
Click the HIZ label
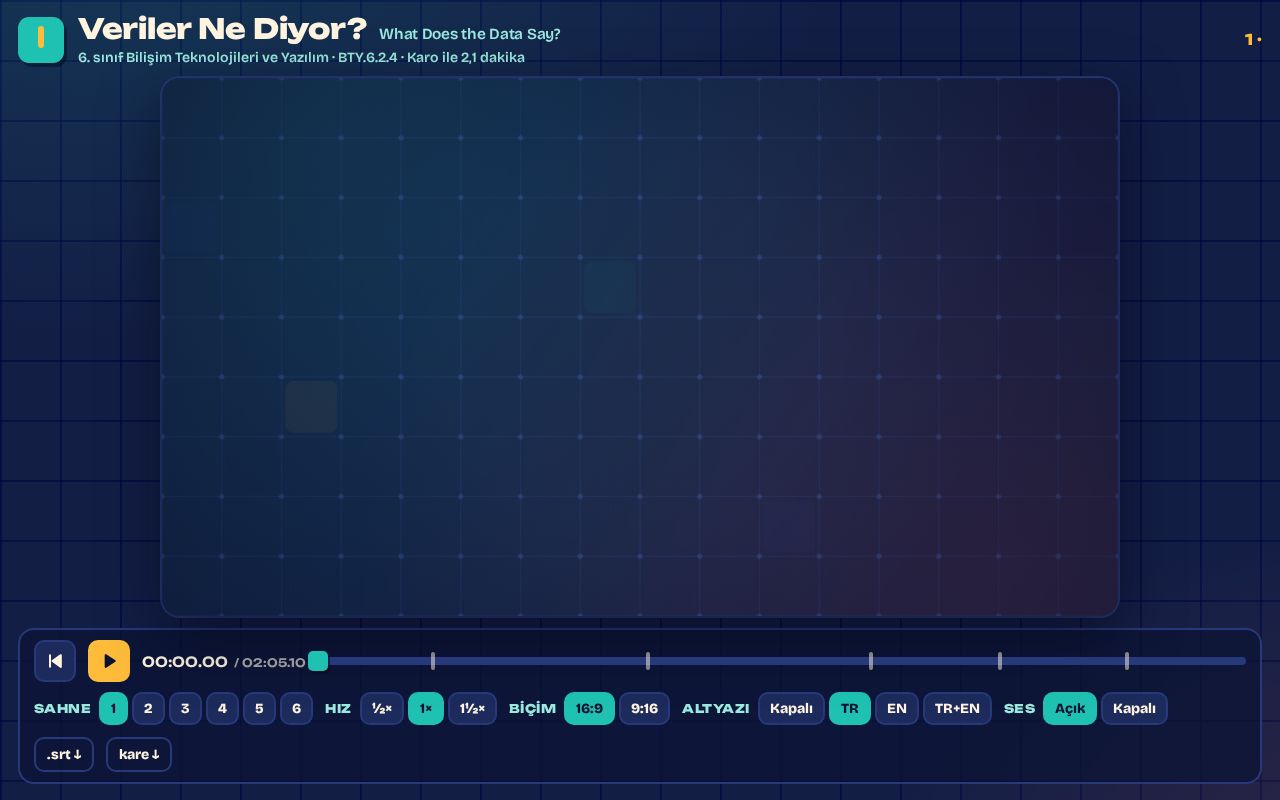pyautogui.click(x=338, y=708)
